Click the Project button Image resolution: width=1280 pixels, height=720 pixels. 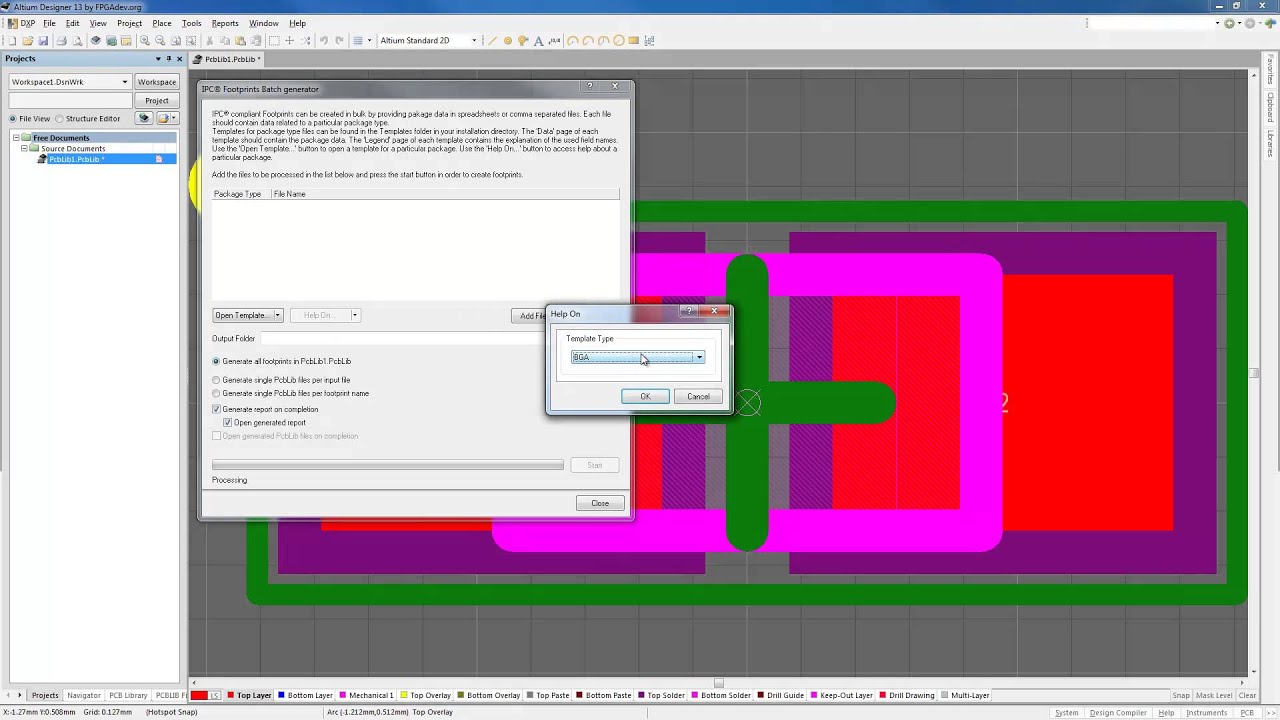click(x=157, y=100)
